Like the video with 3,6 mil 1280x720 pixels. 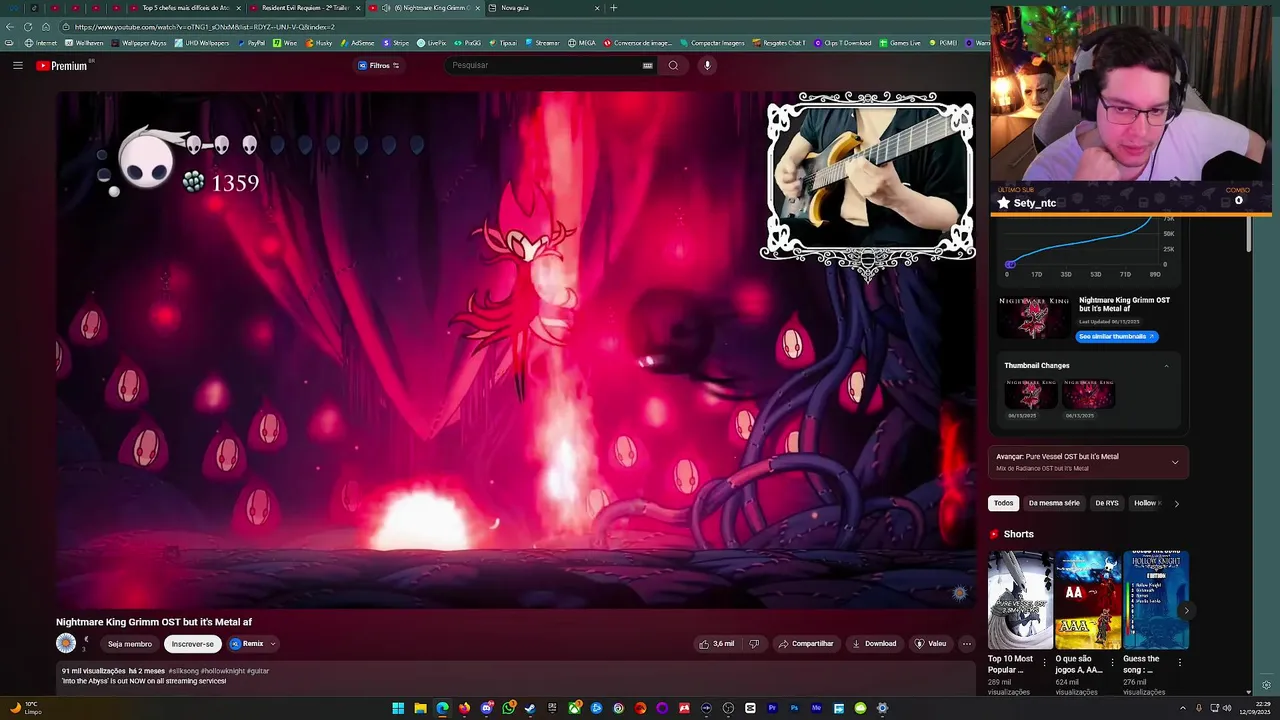click(717, 644)
